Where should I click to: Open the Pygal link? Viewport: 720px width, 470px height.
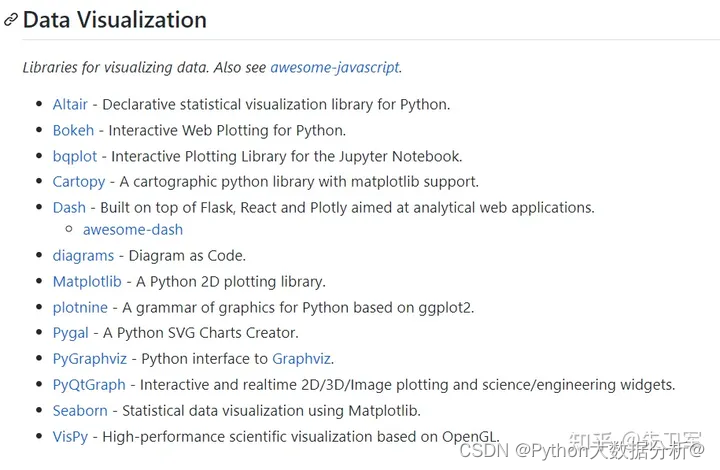[x=71, y=333]
